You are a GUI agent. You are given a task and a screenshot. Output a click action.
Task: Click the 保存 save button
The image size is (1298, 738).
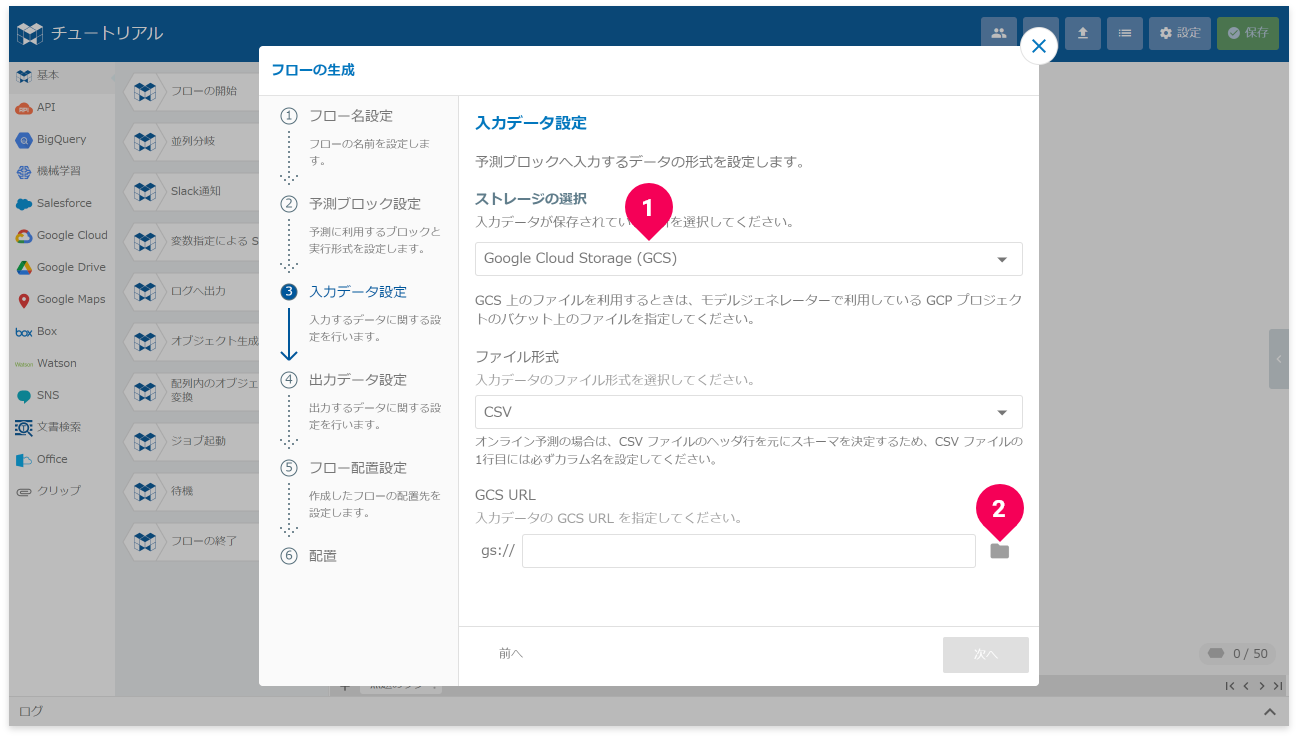point(1248,33)
